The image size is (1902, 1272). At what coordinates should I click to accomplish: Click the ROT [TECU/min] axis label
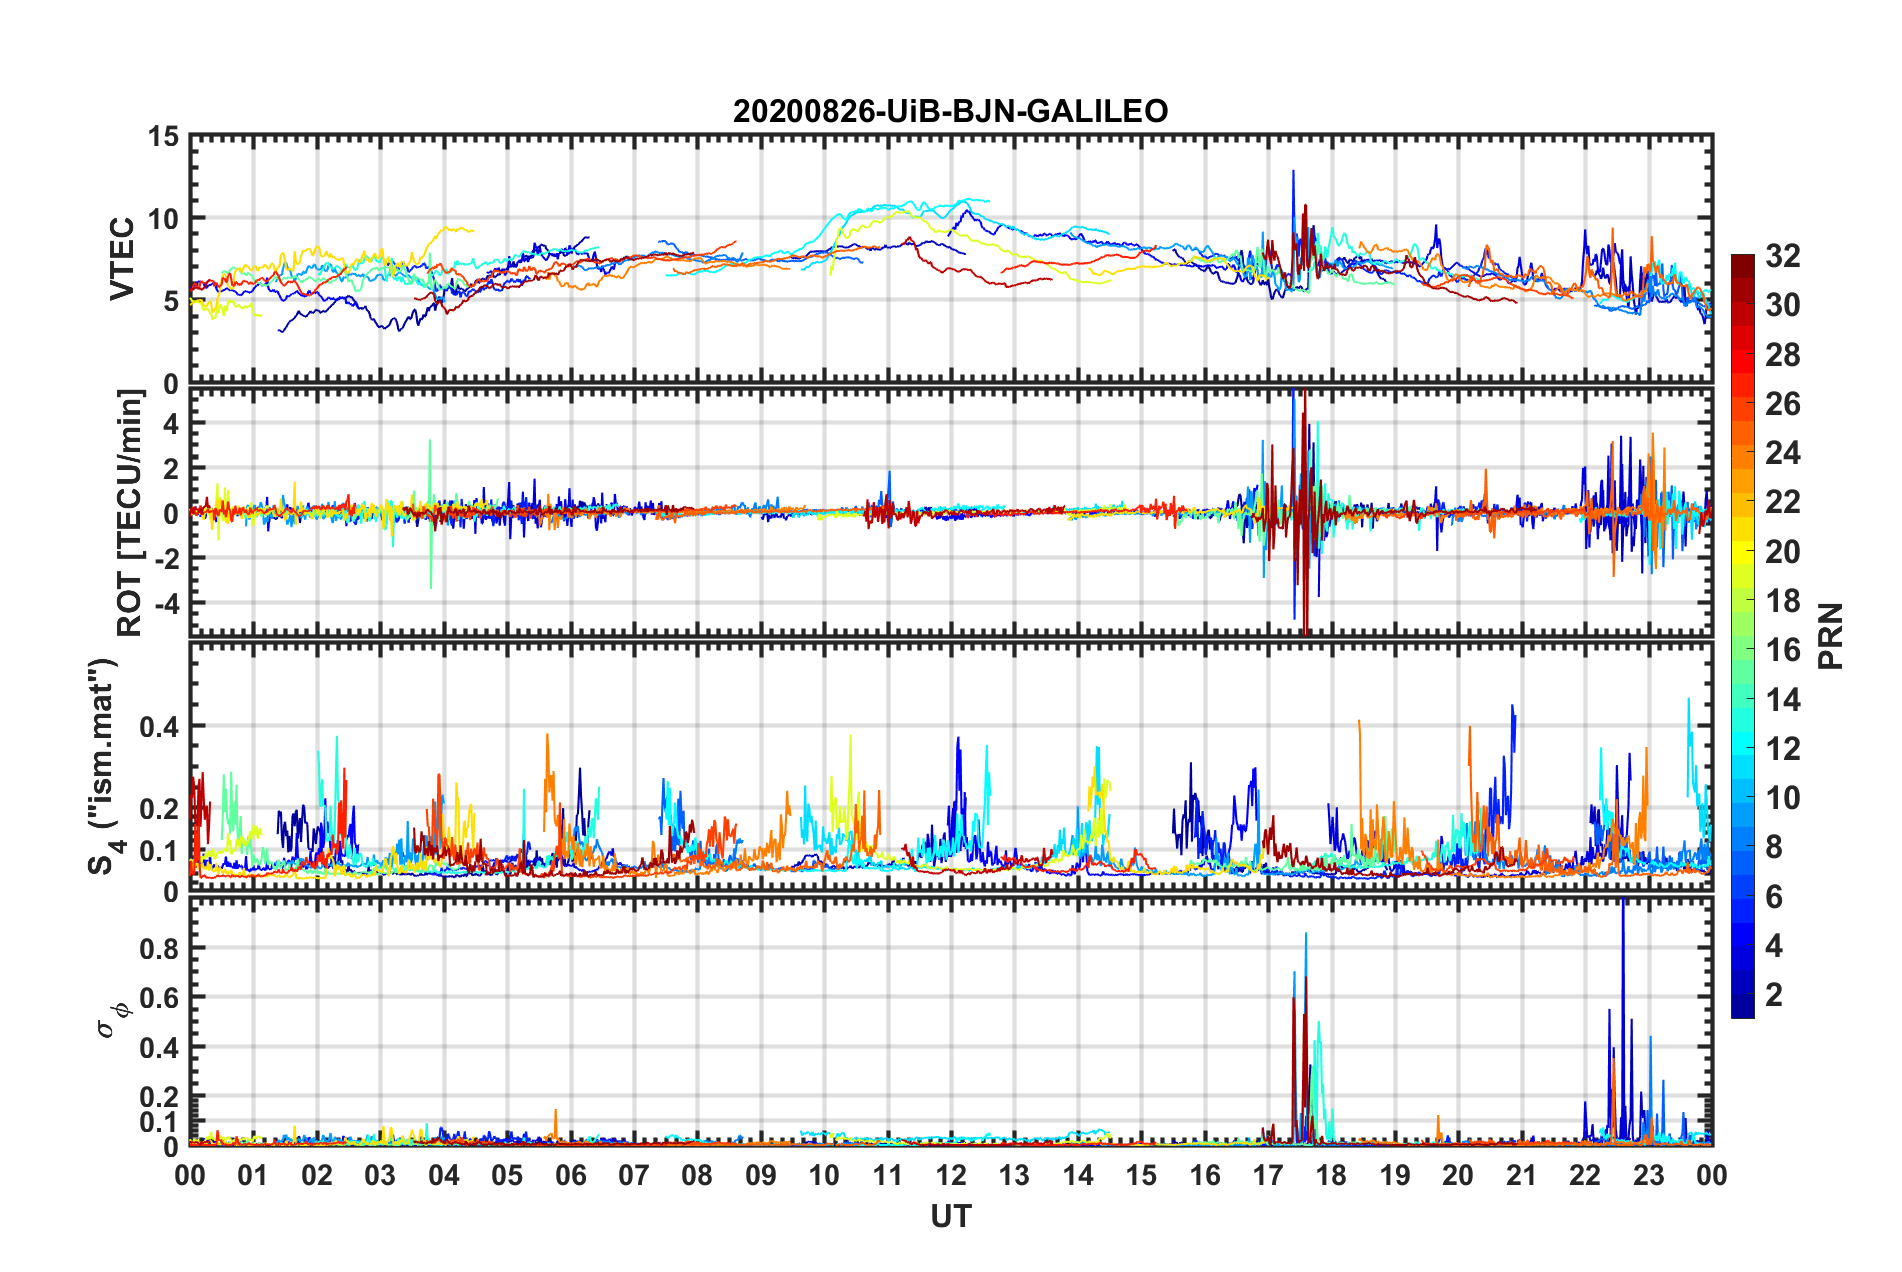130,513
